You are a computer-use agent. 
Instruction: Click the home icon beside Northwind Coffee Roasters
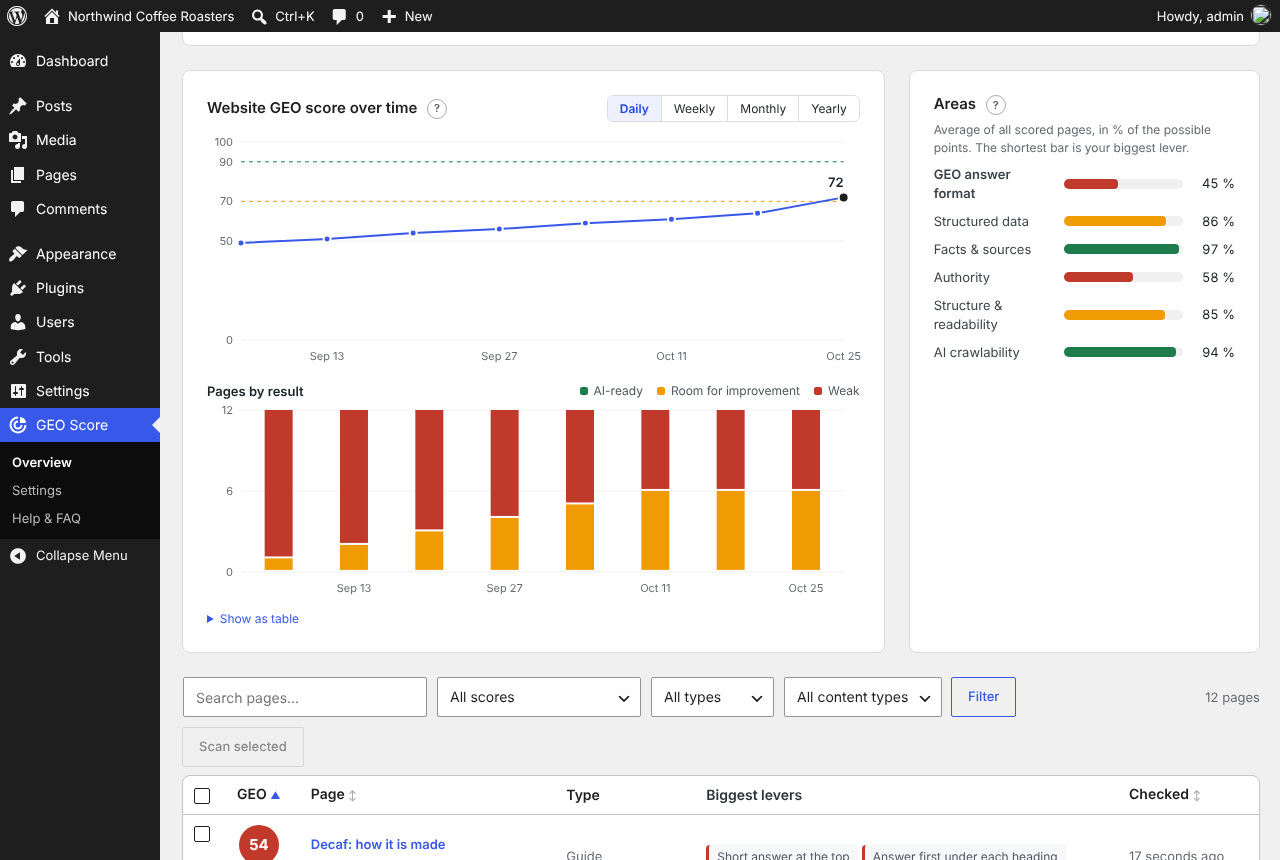click(x=52, y=16)
